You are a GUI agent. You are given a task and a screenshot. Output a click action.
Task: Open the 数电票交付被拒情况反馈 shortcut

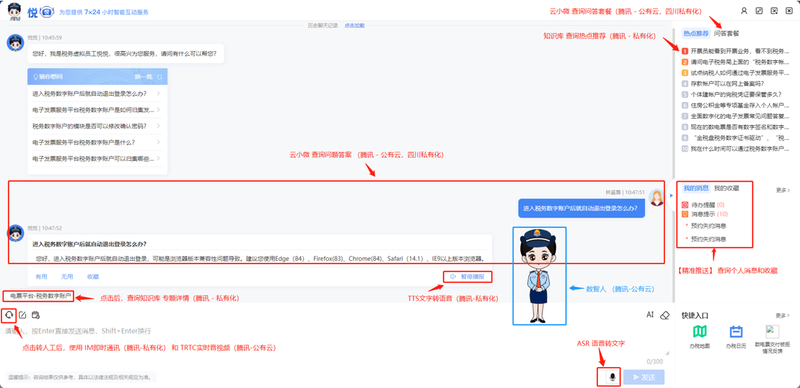click(772, 331)
